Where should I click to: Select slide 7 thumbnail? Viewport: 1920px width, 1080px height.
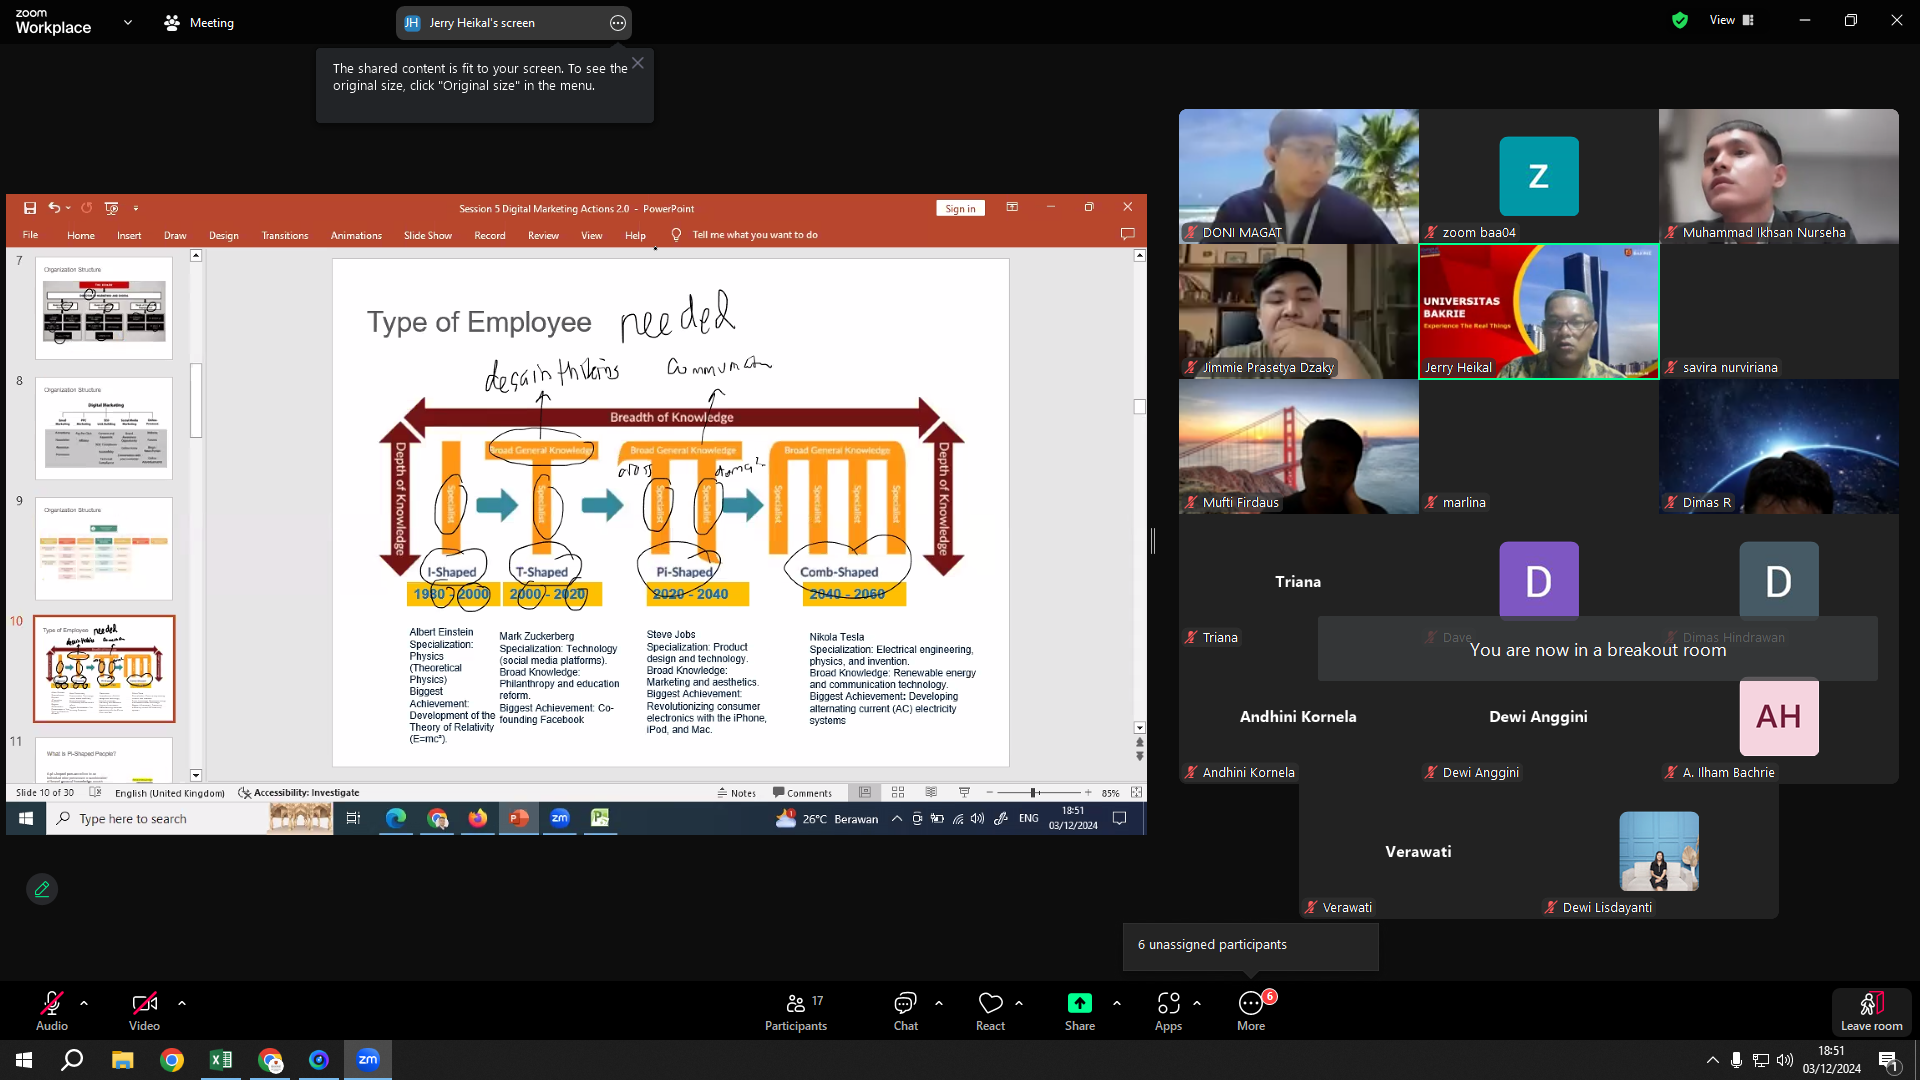(x=104, y=308)
